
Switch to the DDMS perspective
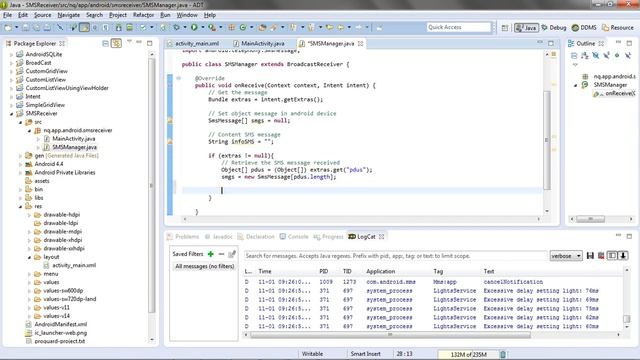(584, 28)
